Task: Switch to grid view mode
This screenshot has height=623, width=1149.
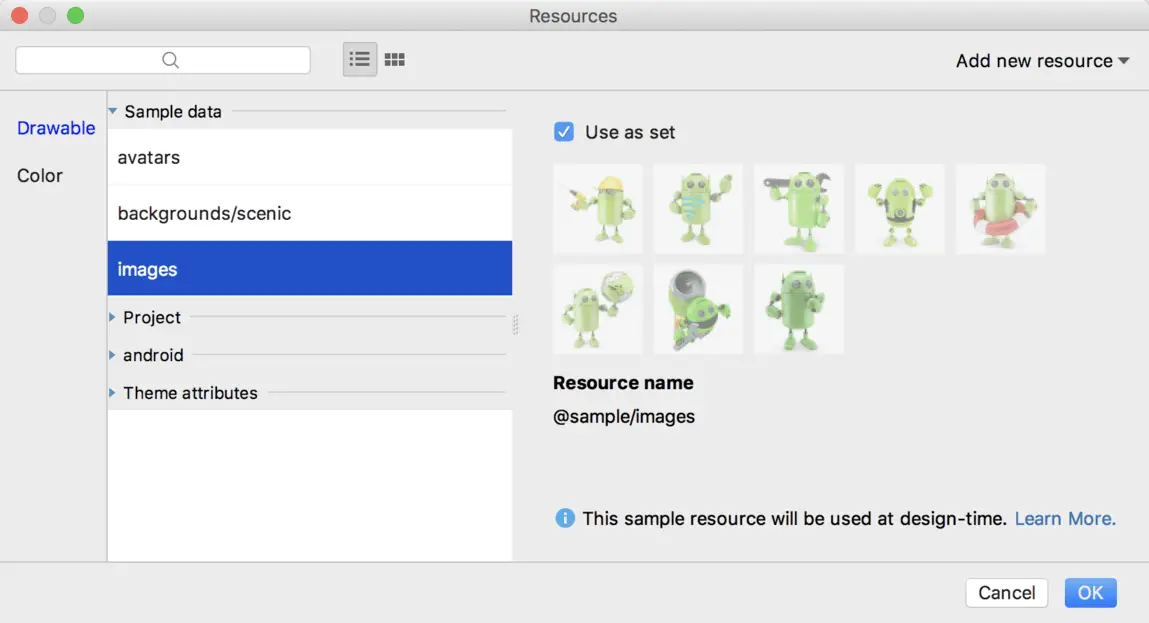Action: pos(395,60)
